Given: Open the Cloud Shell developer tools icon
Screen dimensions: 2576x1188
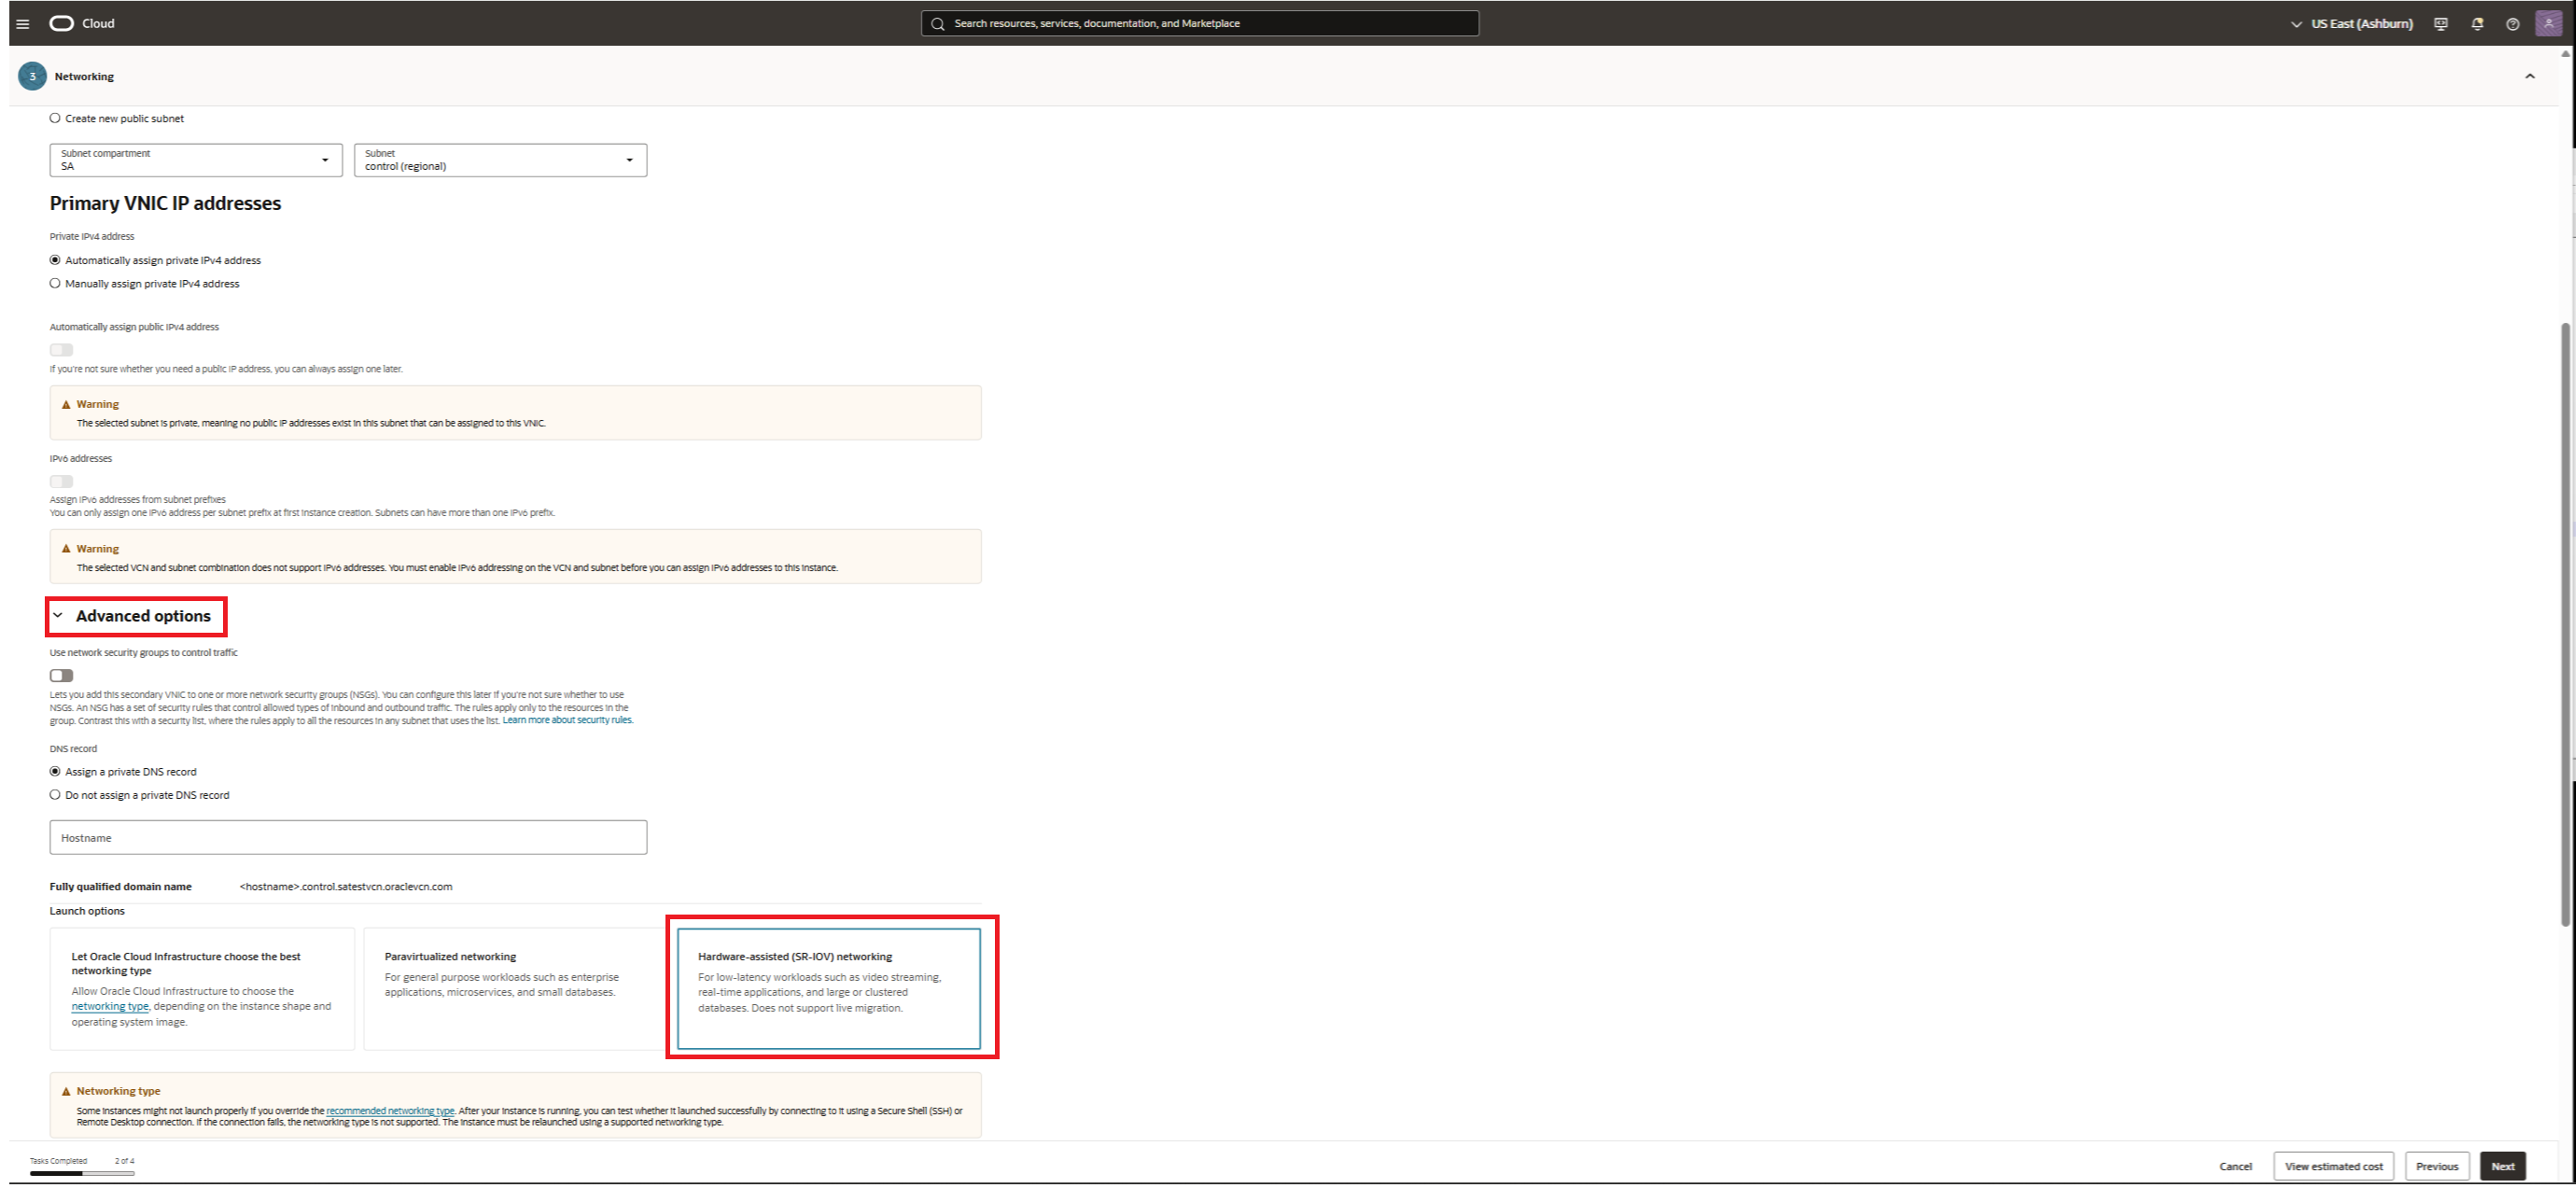Looking at the screenshot, I should tap(2440, 24).
